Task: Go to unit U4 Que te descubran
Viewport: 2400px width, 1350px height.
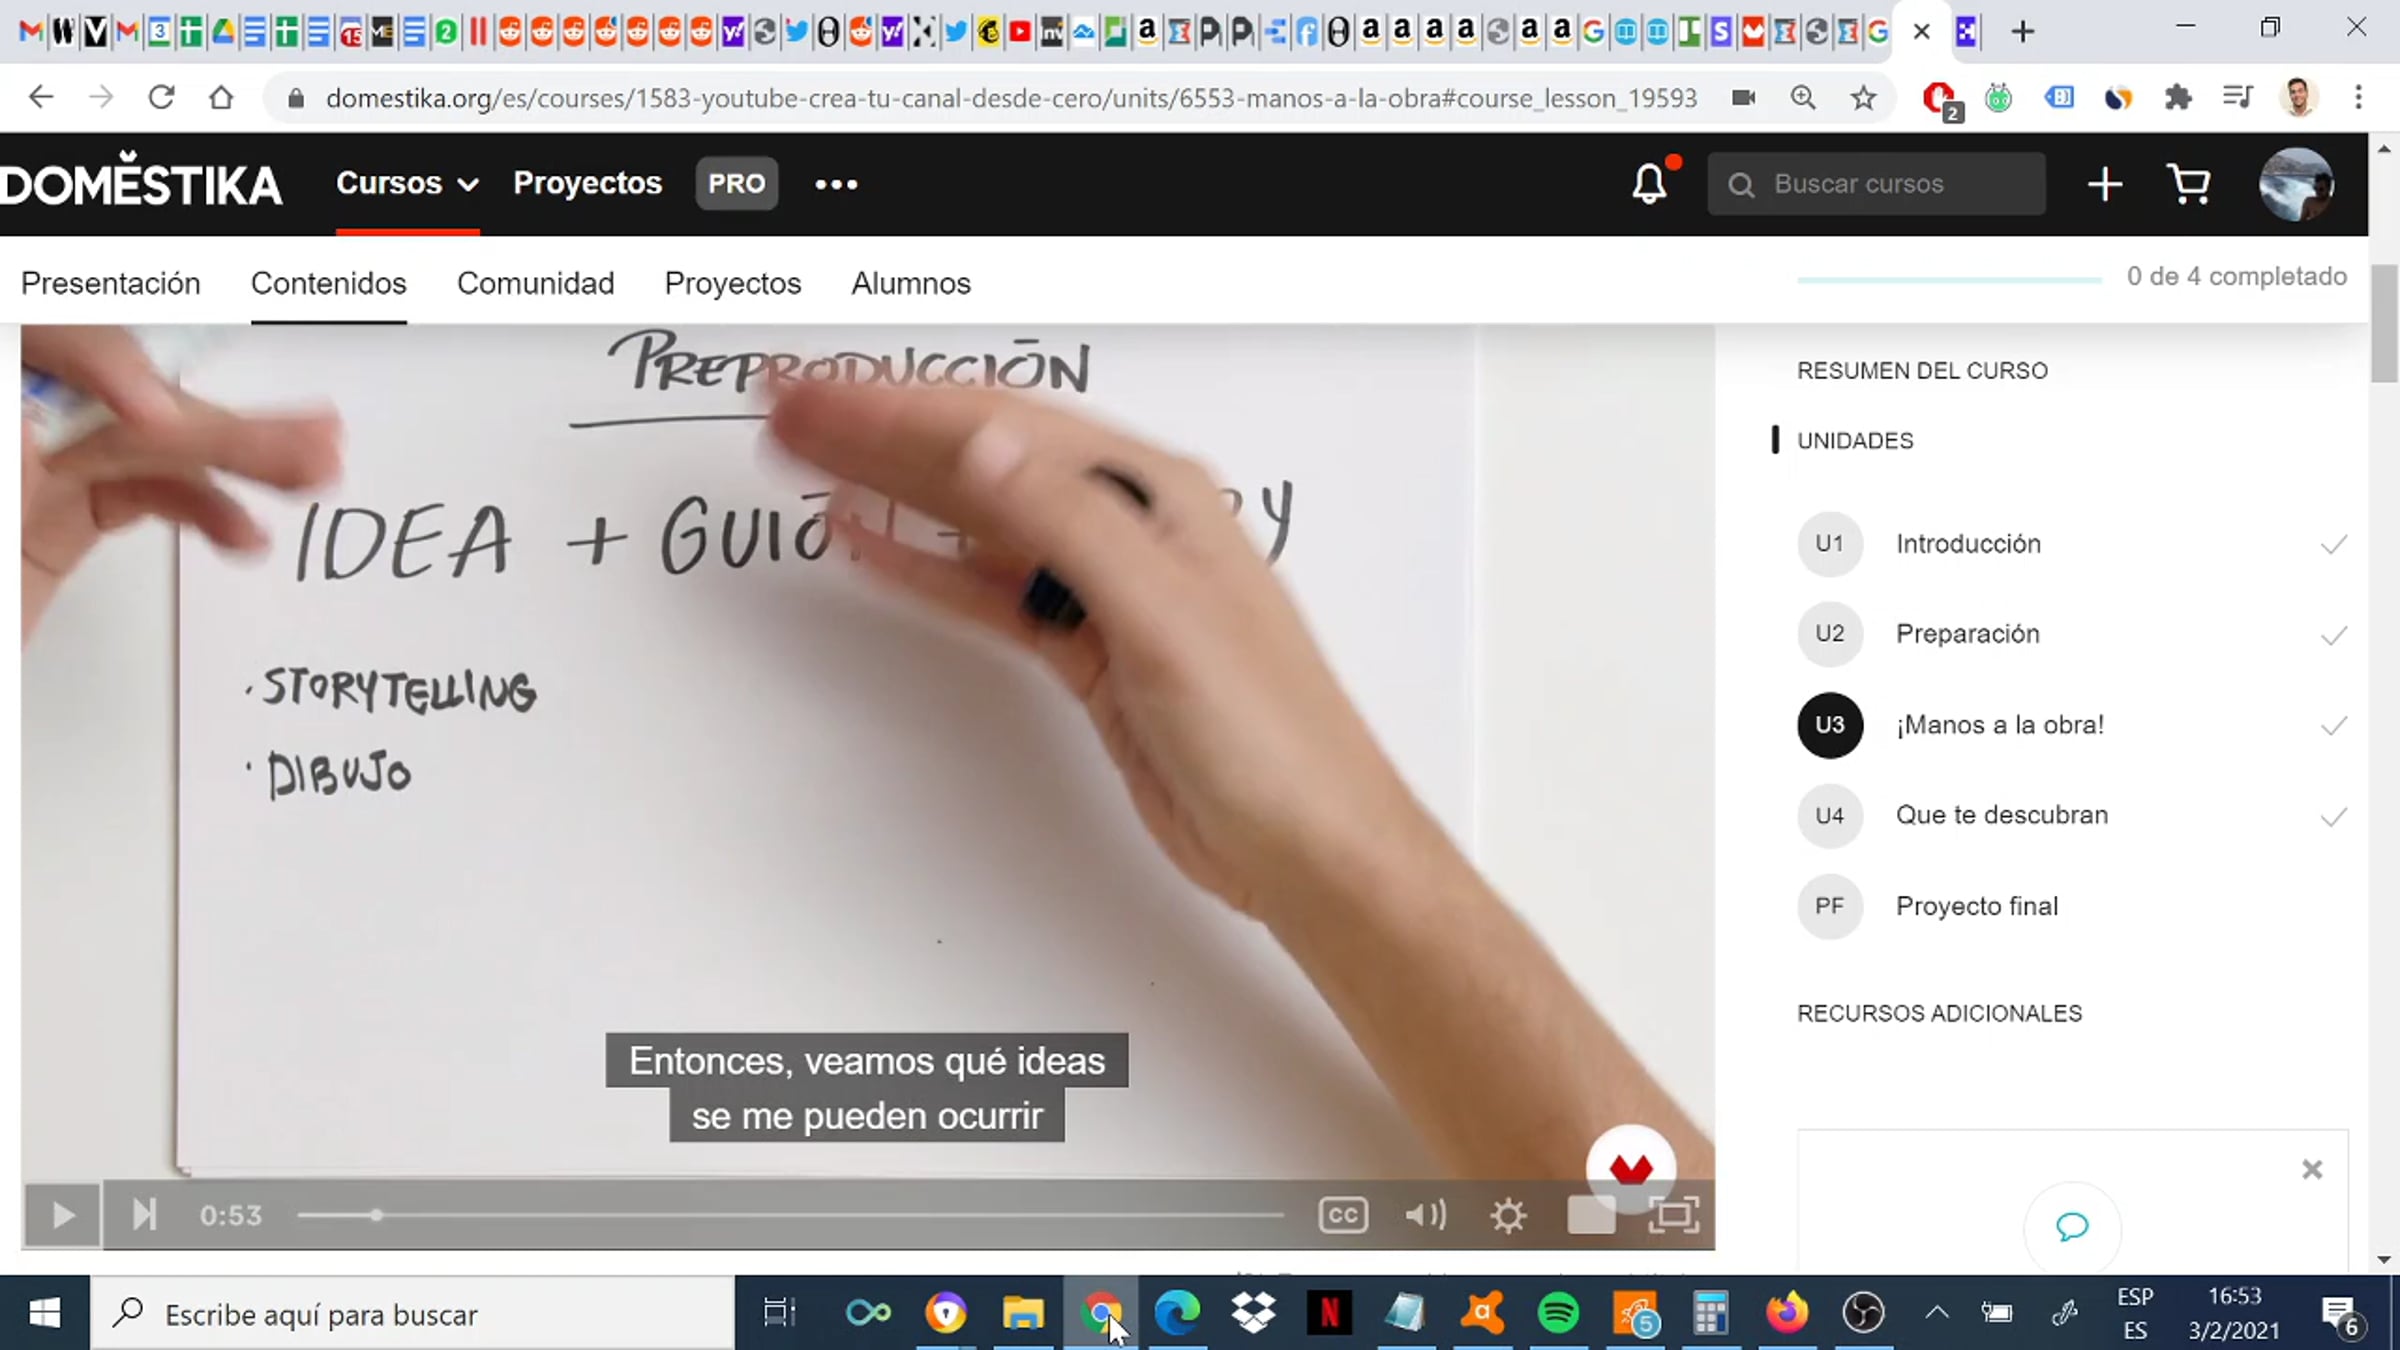Action: coord(2001,815)
